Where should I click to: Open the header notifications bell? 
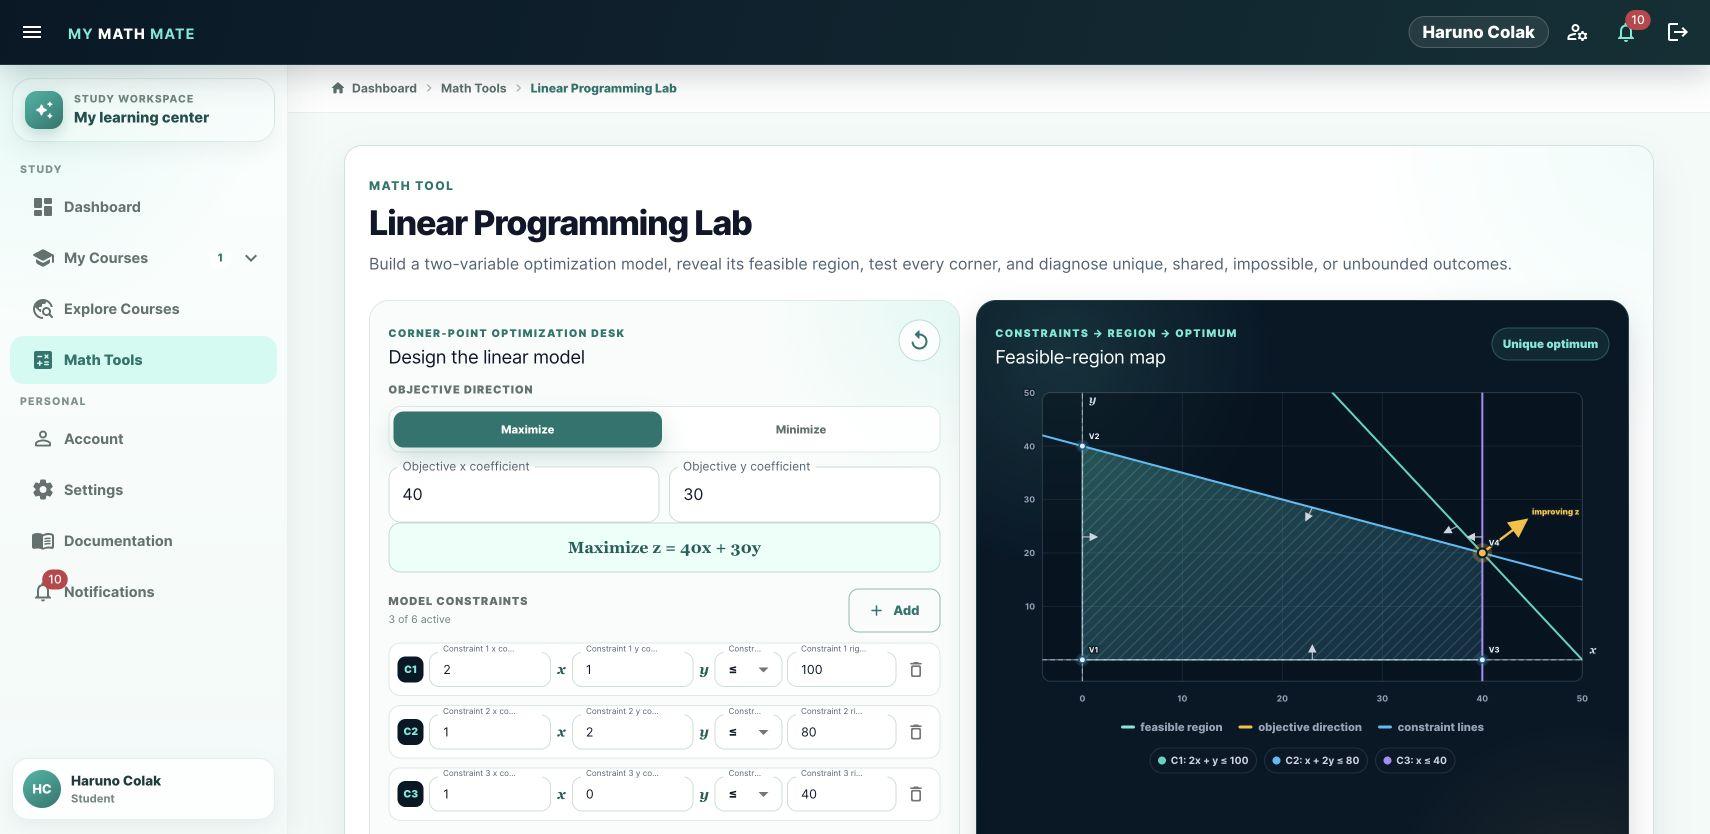(x=1626, y=32)
